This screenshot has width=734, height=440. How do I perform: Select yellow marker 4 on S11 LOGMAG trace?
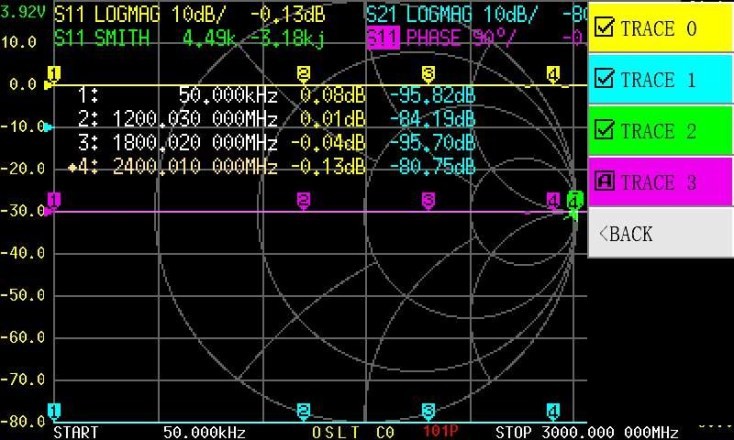[553, 74]
